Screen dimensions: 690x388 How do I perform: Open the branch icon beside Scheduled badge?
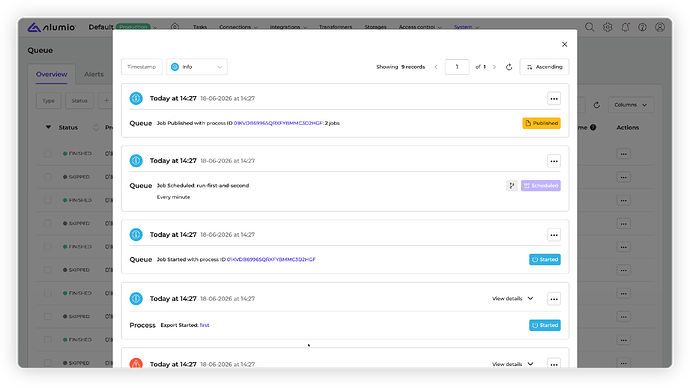pos(511,186)
